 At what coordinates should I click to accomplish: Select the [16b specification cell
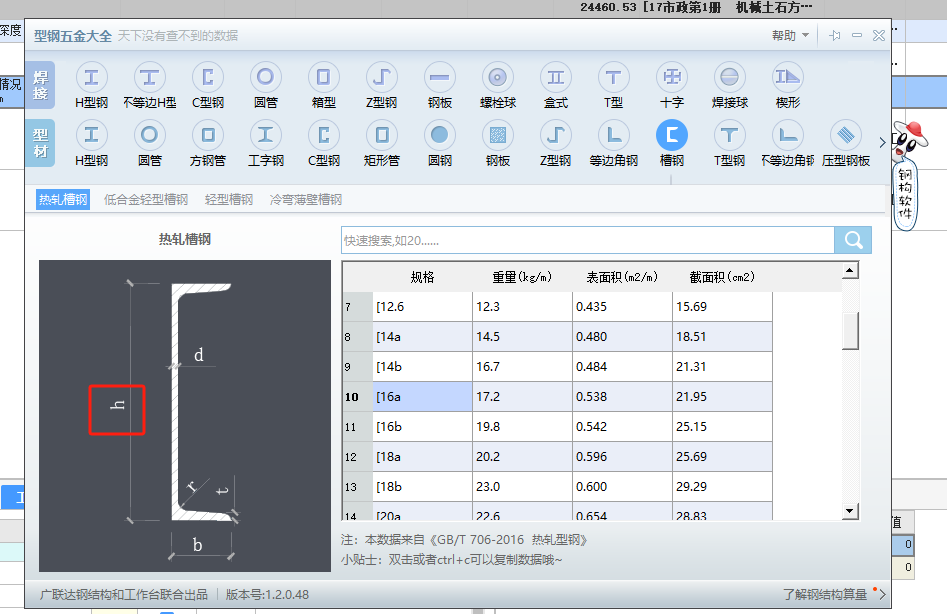tap(422, 426)
